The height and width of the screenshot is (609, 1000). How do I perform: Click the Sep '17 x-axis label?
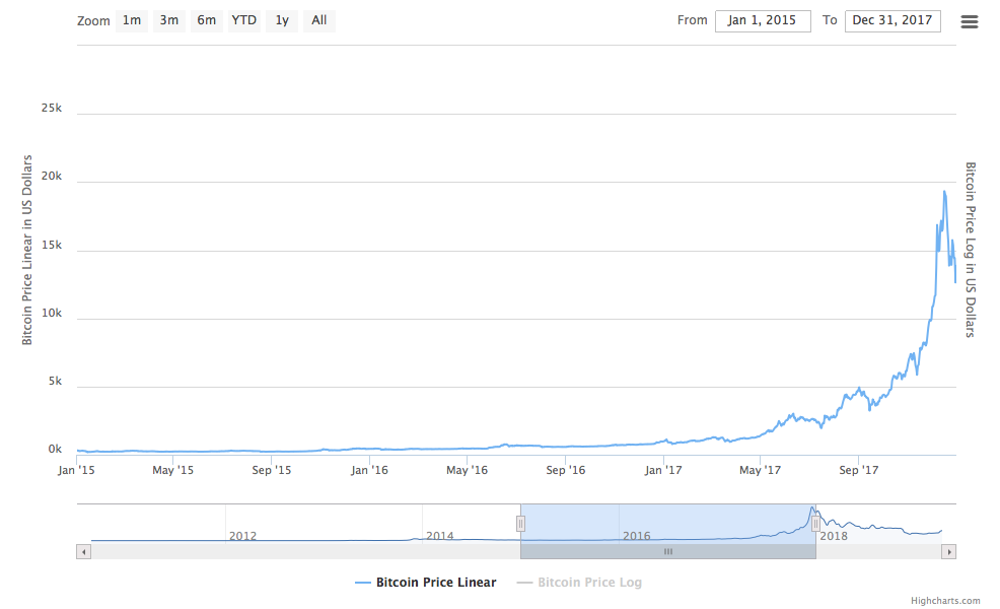[x=858, y=470]
